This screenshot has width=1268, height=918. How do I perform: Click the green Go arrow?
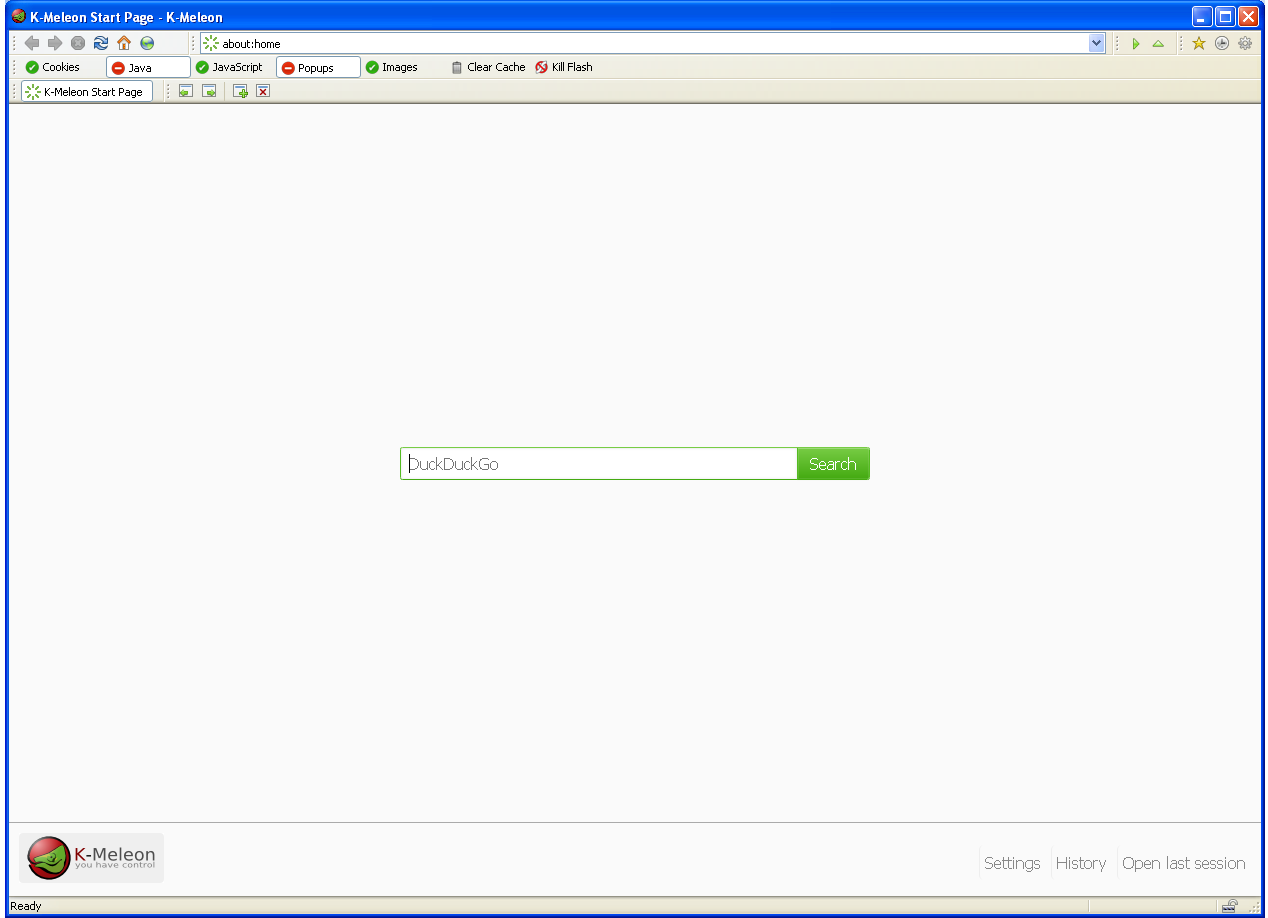(1135, 44)
